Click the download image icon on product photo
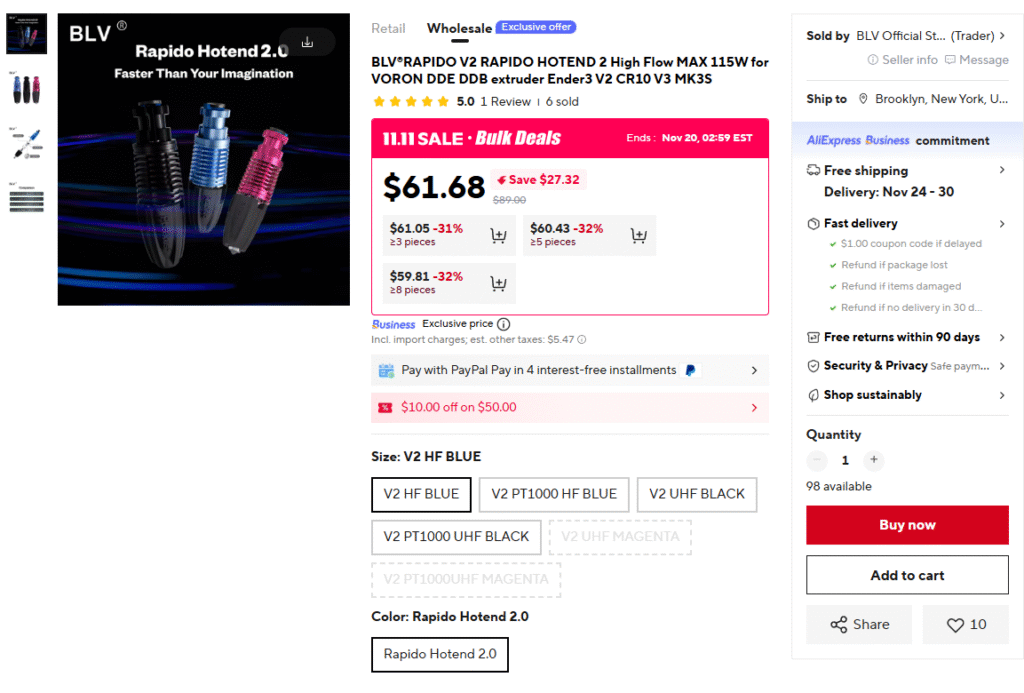1024x693 pixels. tap(307, 42)
